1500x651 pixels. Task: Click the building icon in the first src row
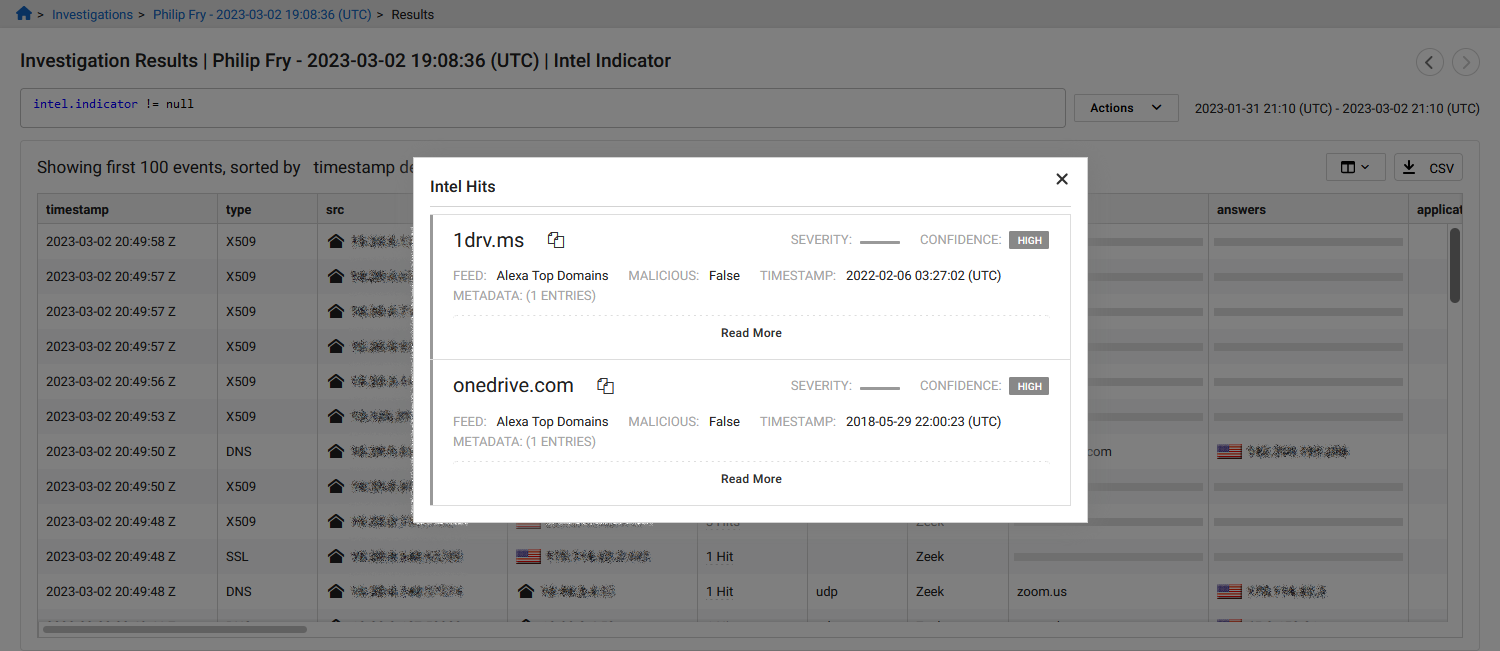click(335, 241)
